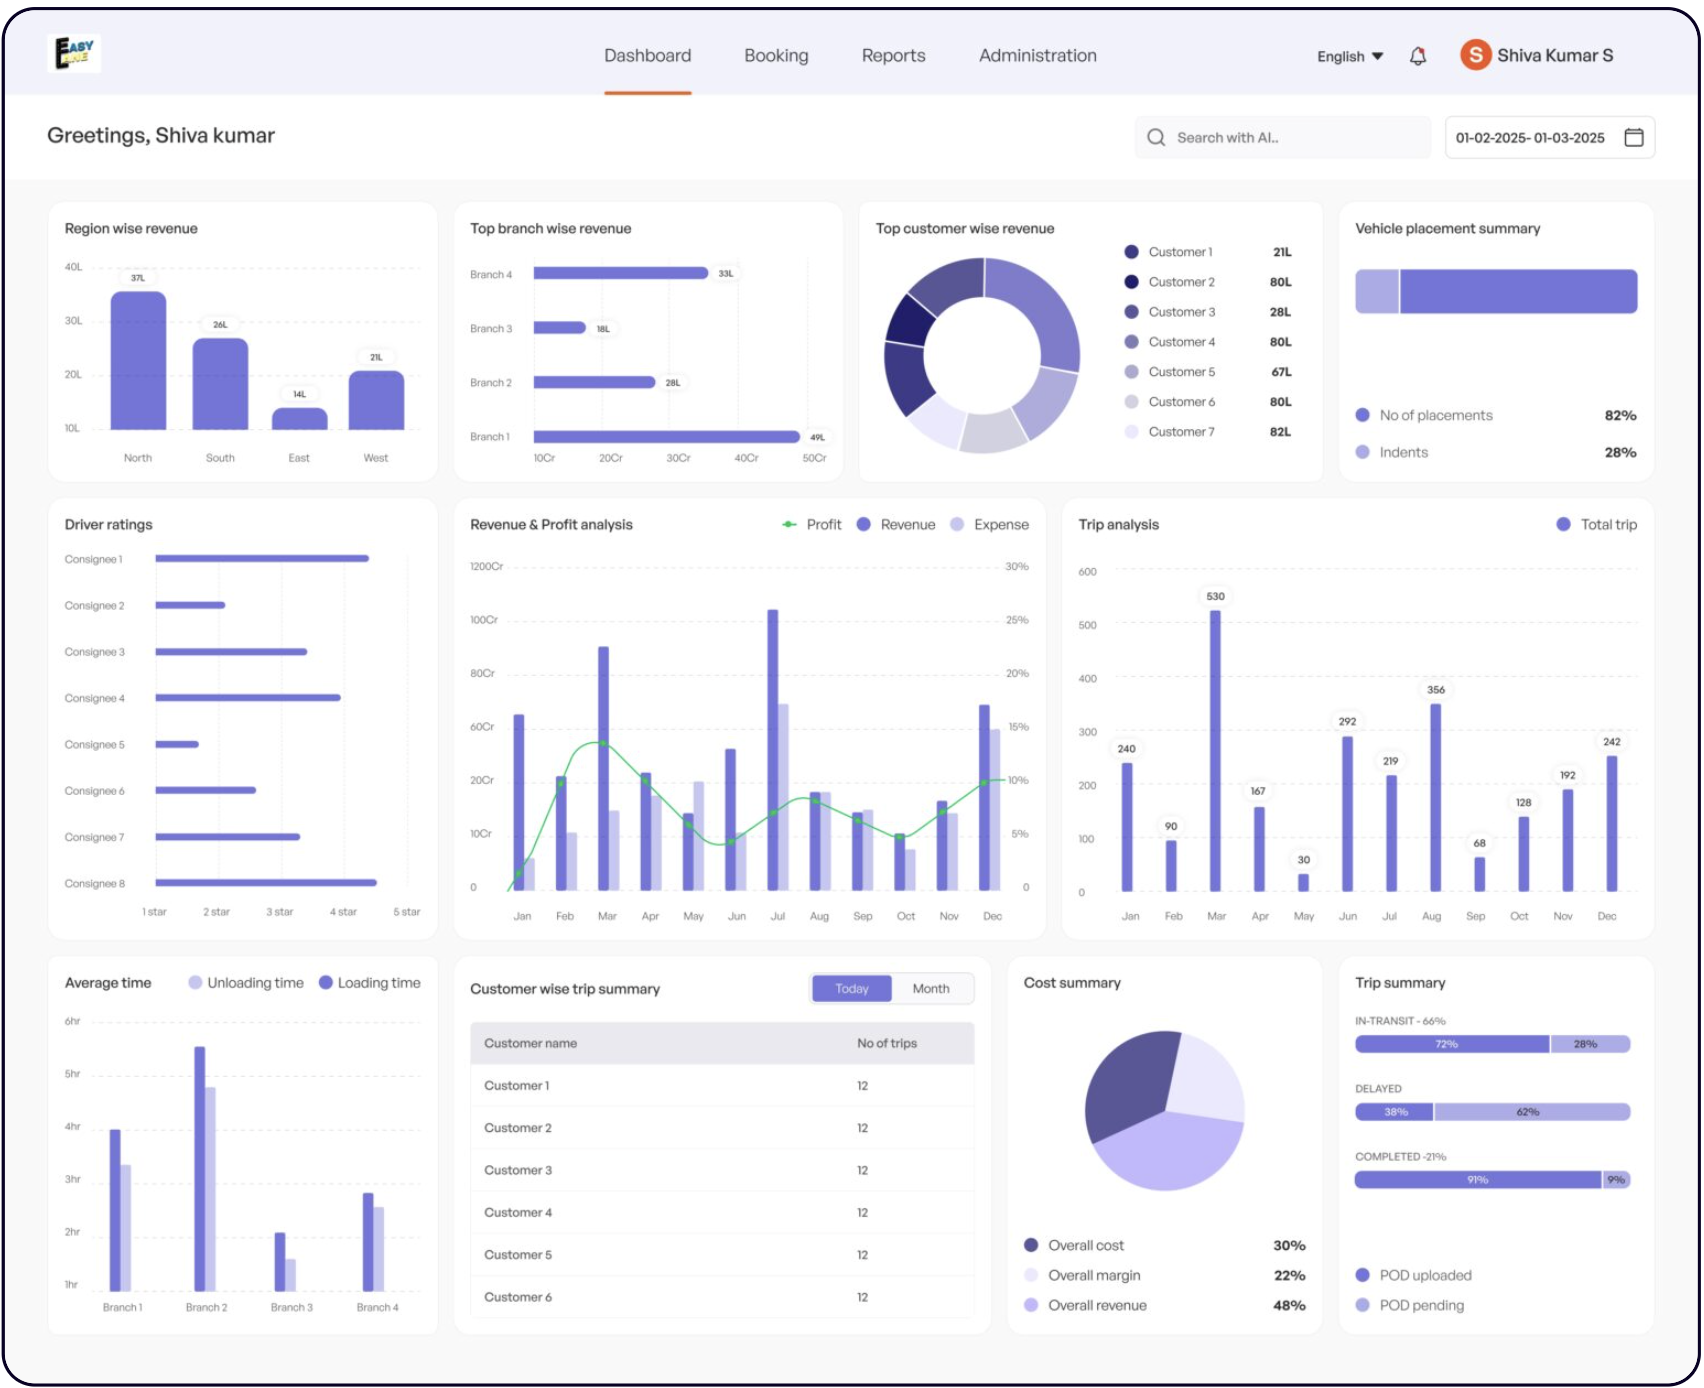
Task: Open the Administration menu
Action: [1037, 56]
